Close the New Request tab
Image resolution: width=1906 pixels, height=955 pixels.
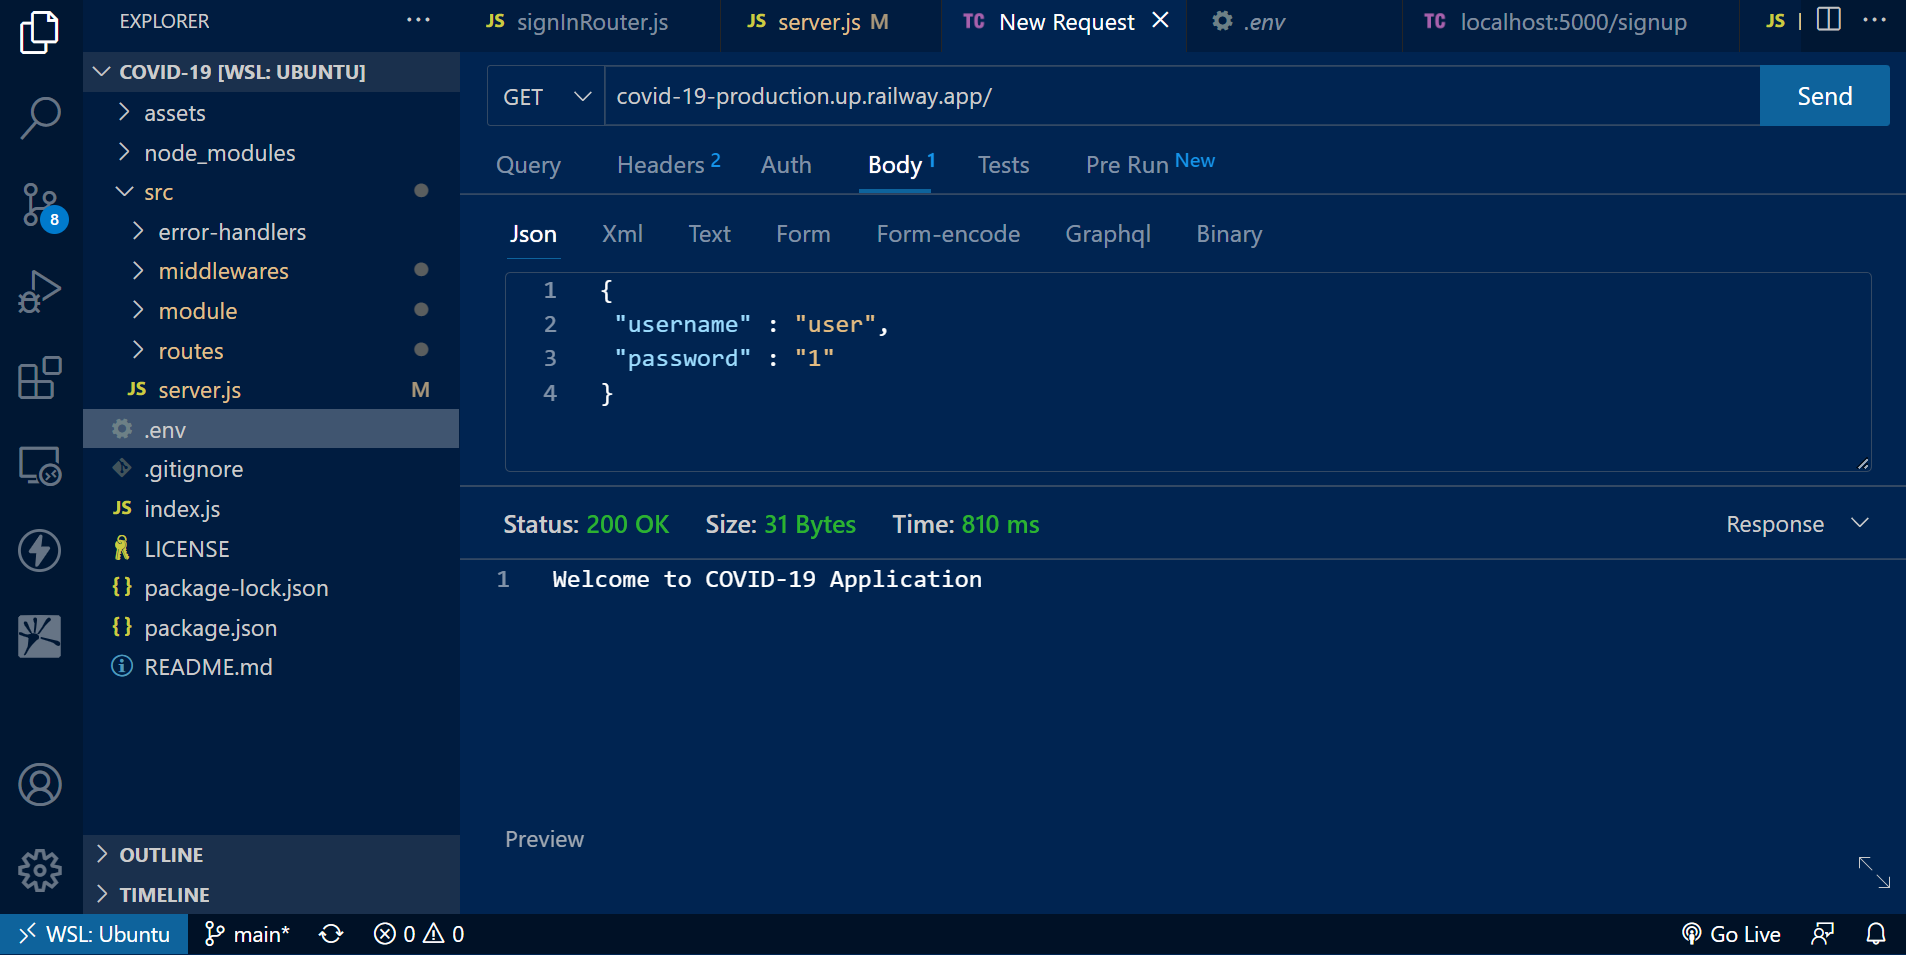tap(1160, 21)
